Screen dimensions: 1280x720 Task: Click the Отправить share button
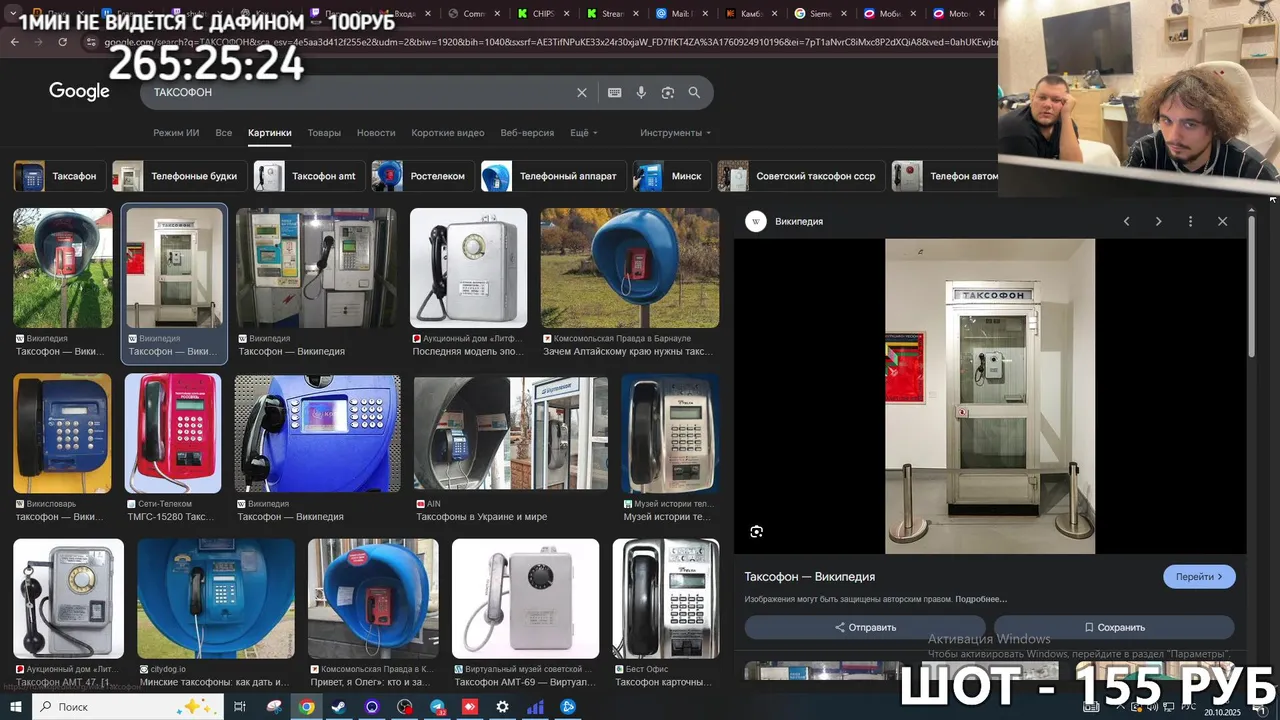tap(866, 627)
